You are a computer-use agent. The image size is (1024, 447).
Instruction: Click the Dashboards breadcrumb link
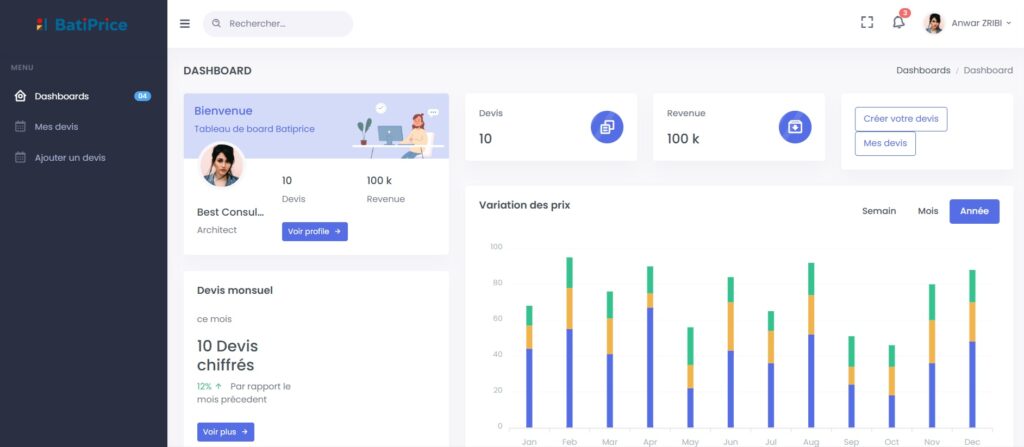point(922,71)
